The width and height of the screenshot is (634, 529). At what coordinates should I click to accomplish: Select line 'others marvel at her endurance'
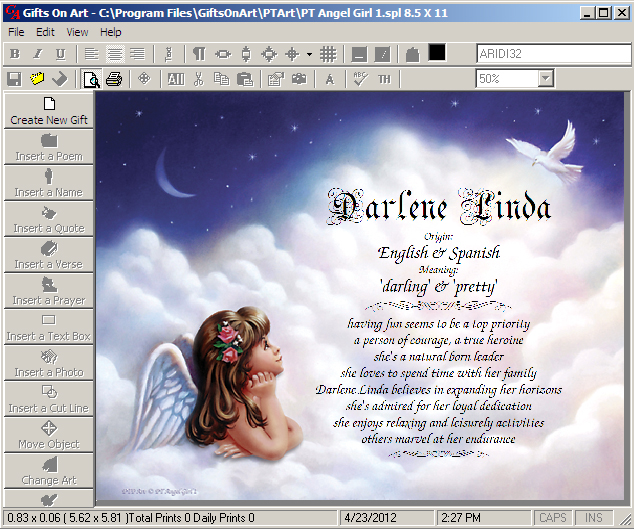(439, 439)
